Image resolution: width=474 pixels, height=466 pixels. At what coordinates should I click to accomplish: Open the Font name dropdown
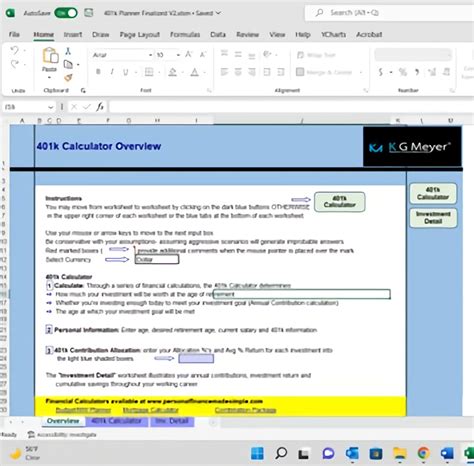[x=150, y=55]
